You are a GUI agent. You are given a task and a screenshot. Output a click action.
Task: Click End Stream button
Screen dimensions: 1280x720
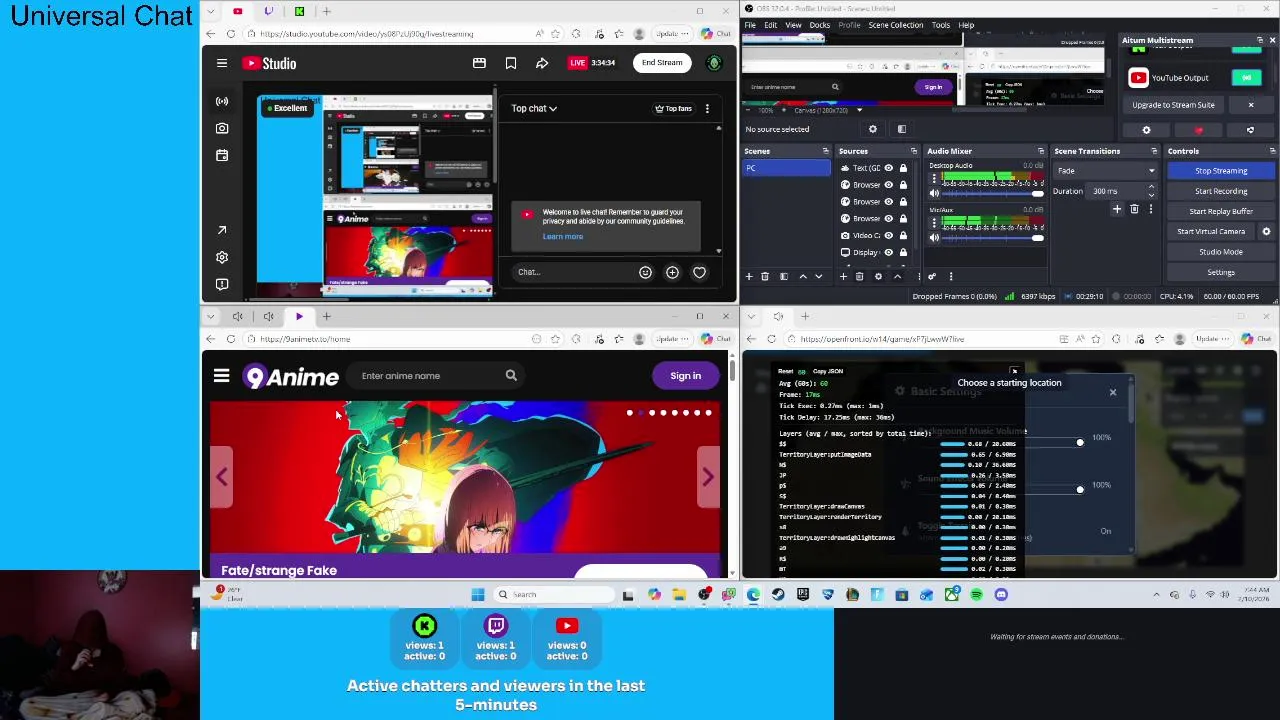tap(662, 63)
